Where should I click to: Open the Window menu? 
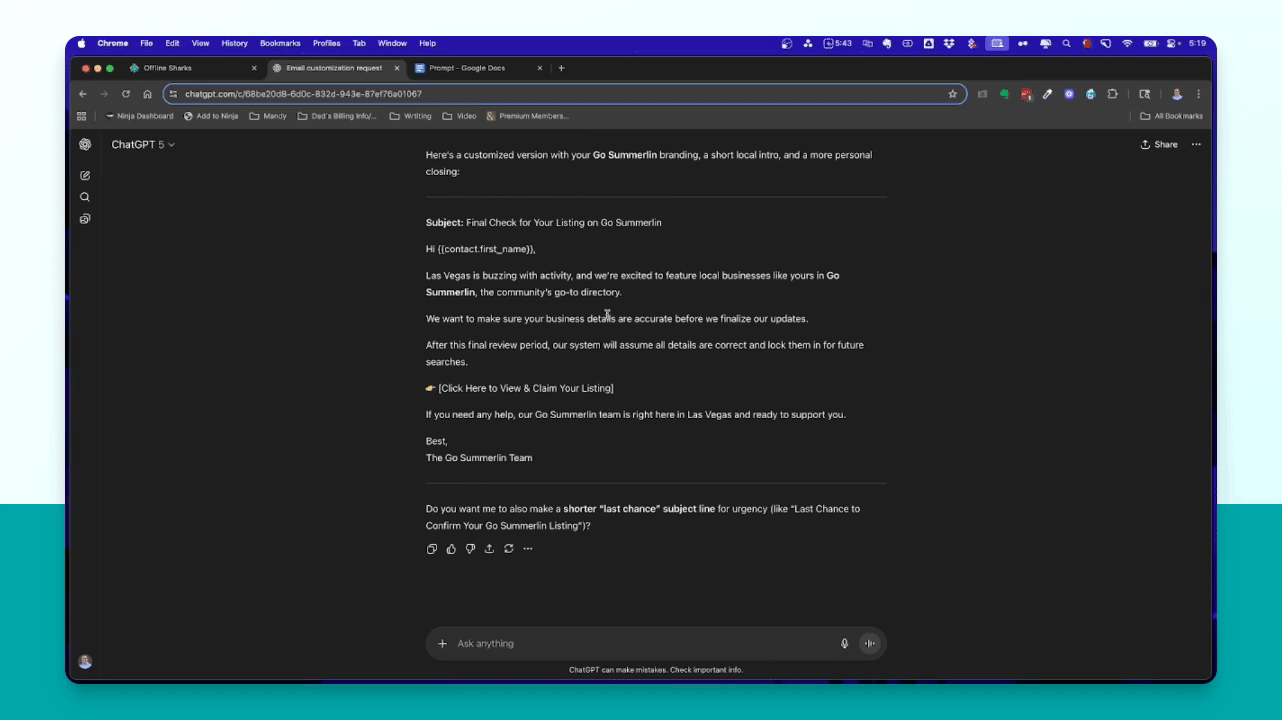click(392, 44)
